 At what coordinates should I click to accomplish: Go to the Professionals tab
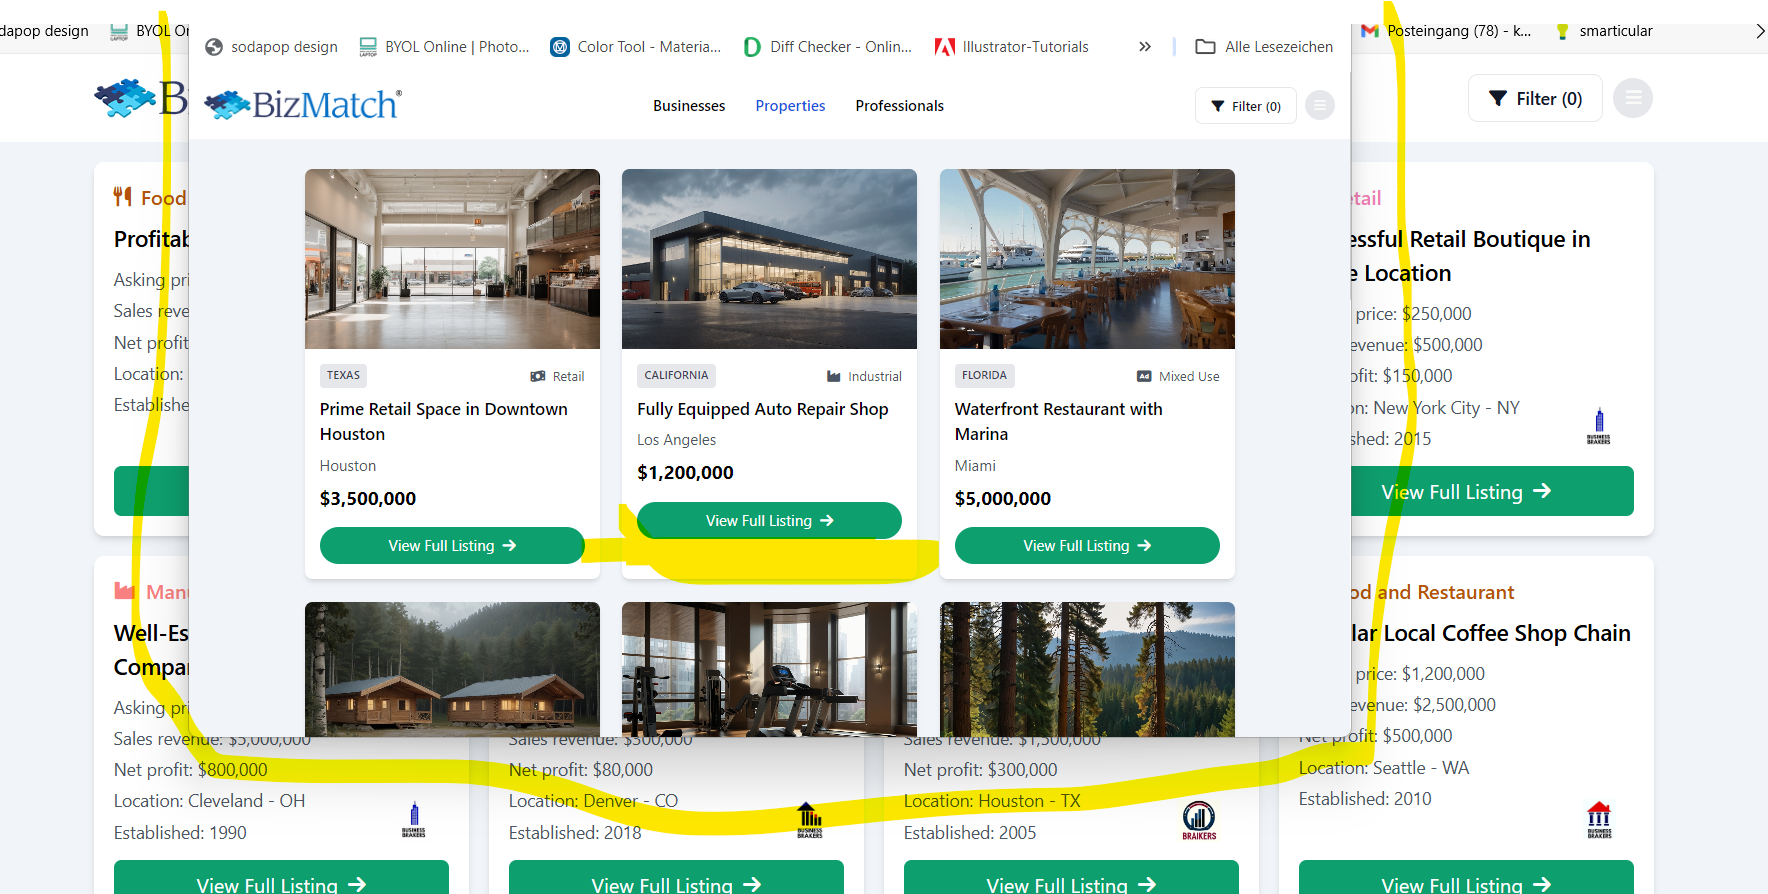[899, 106]
